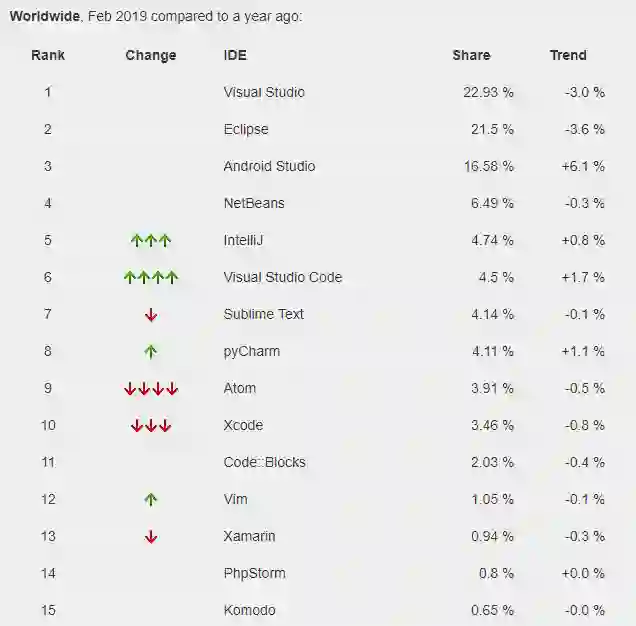The width and height of the screenshot is (636, 626).
Task: Click the NetBeans IDE name
Action: click(254, 203)
